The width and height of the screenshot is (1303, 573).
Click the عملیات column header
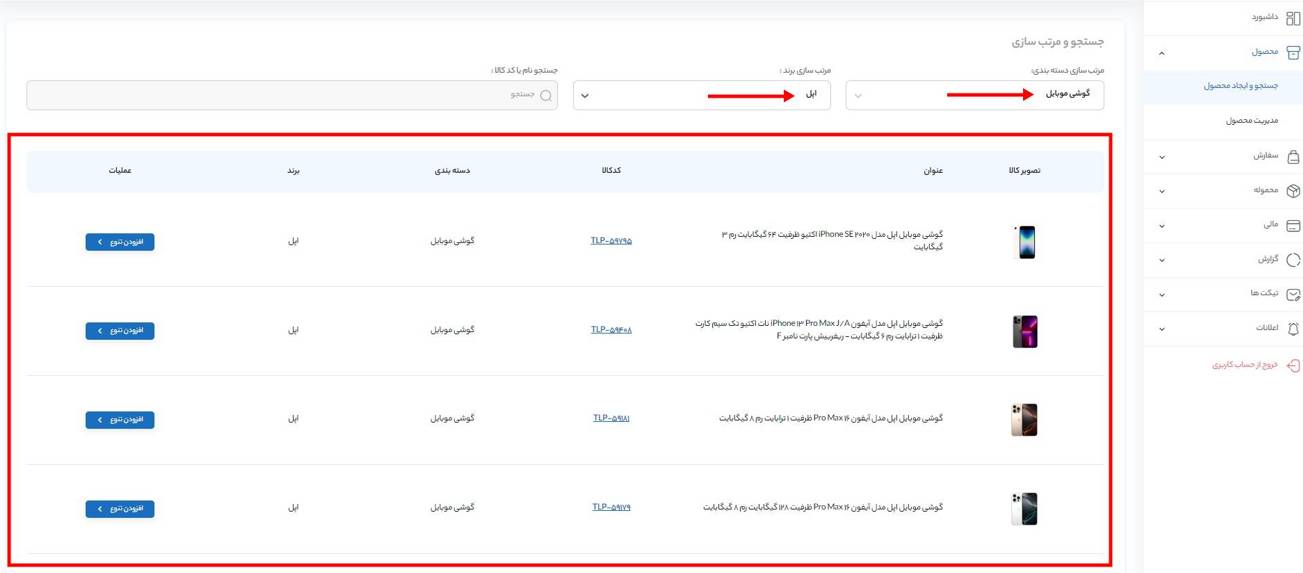point(120,171)
